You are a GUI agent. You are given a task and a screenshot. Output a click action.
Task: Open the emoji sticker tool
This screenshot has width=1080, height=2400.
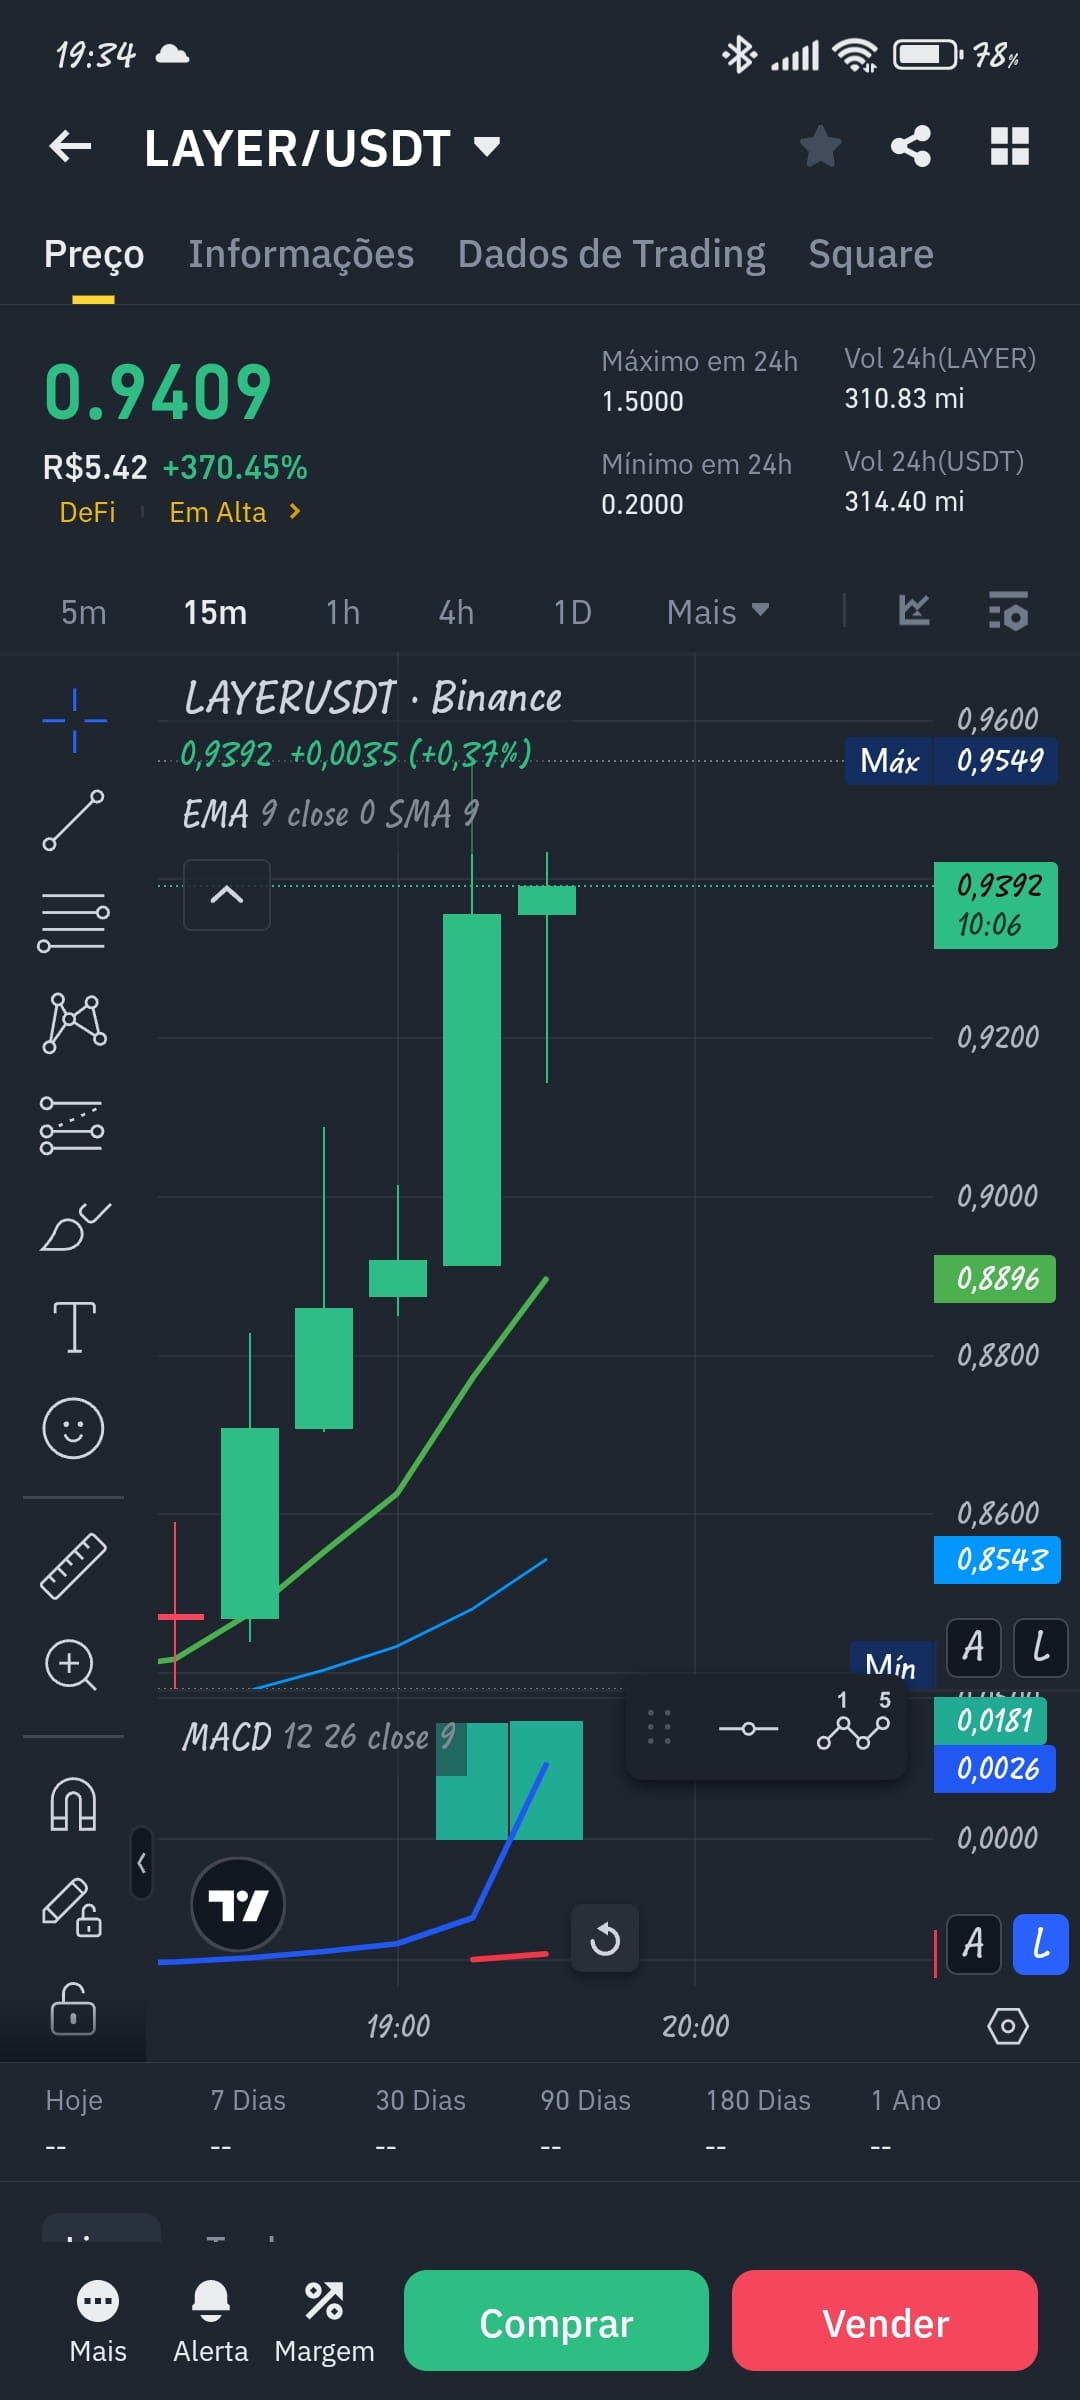pos(73,1428)
